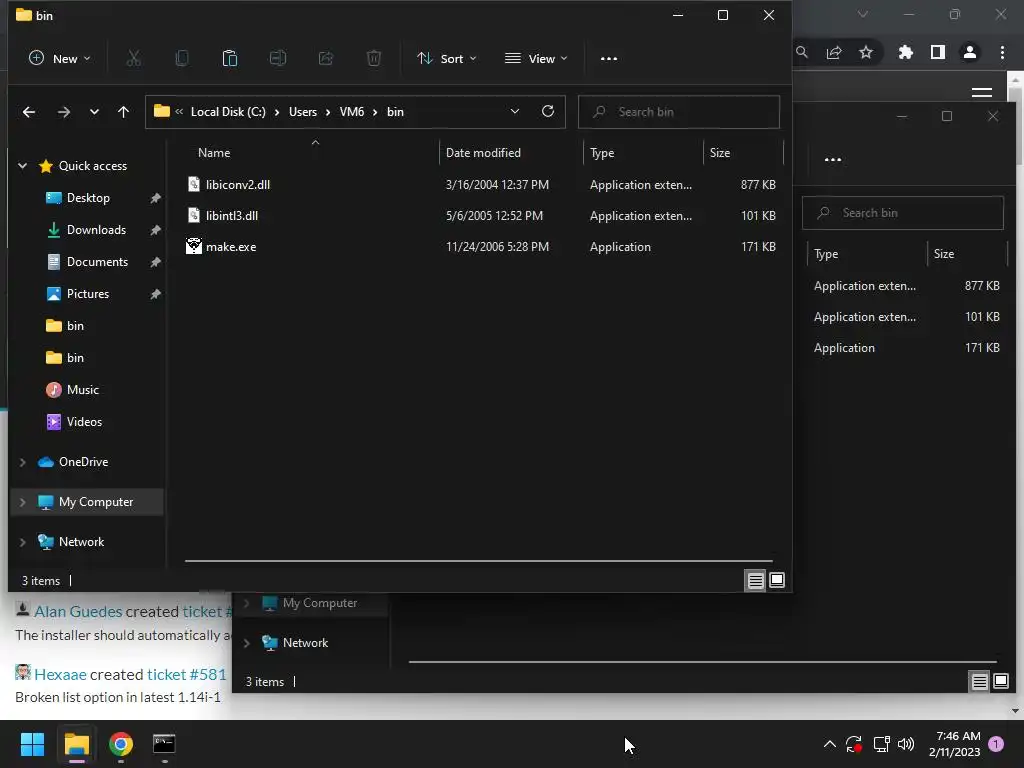Open the Alan Guedes profile link
Viewport: 1024px width, 768px height.
78,611
